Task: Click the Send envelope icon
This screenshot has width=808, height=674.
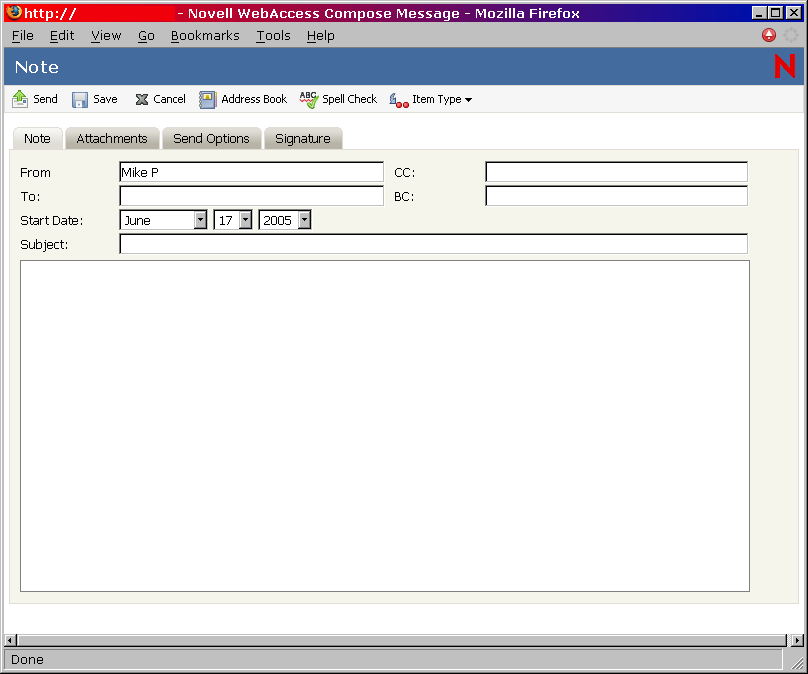Action: pos(20,99)
